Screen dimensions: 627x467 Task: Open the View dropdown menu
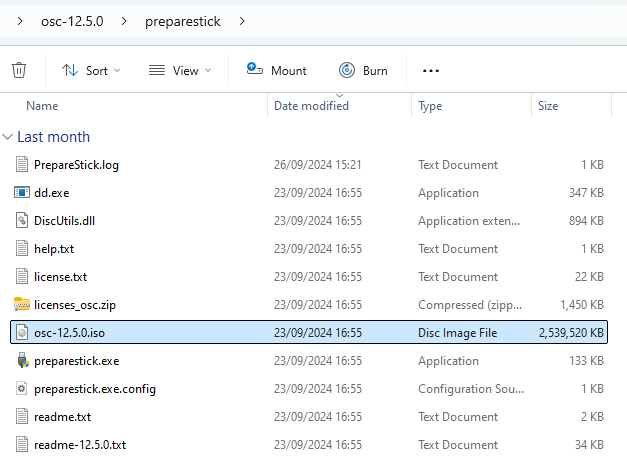click(x=180, y=71)
